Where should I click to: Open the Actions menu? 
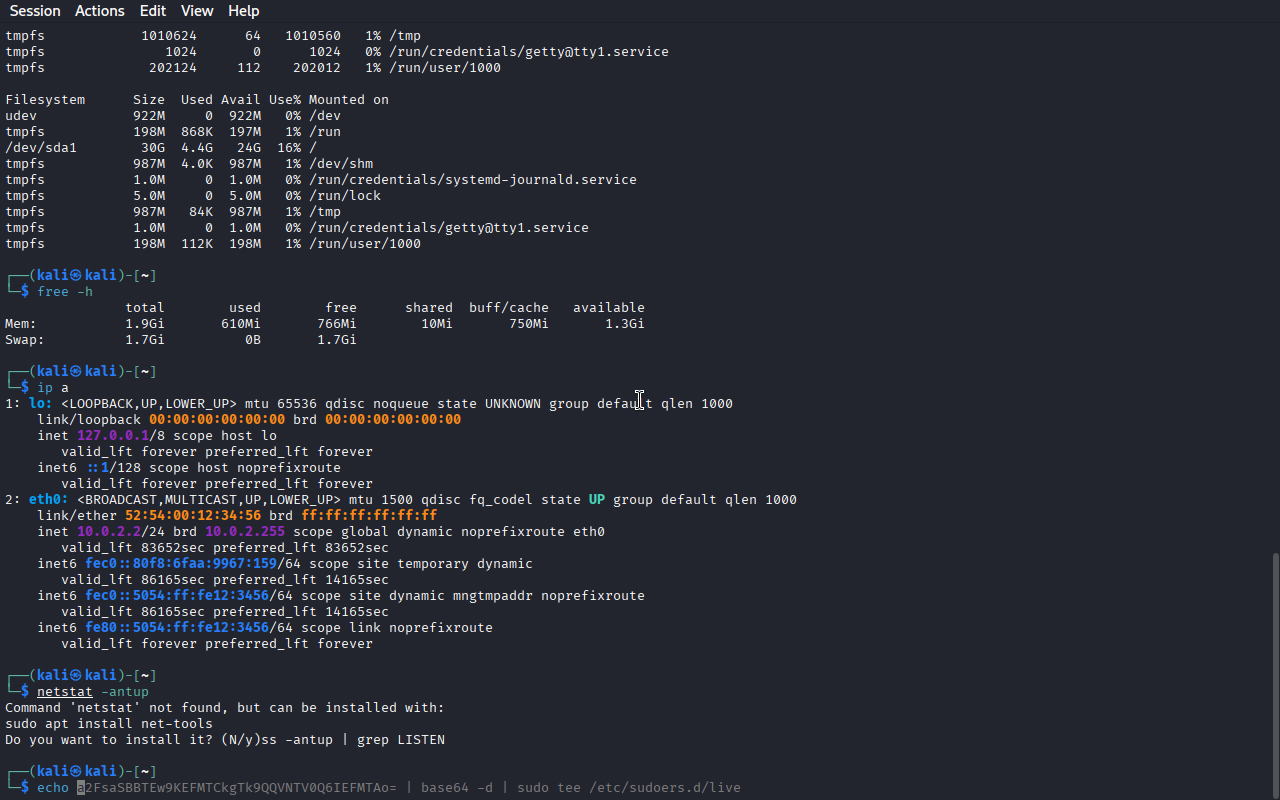click(x=100, y=11)
